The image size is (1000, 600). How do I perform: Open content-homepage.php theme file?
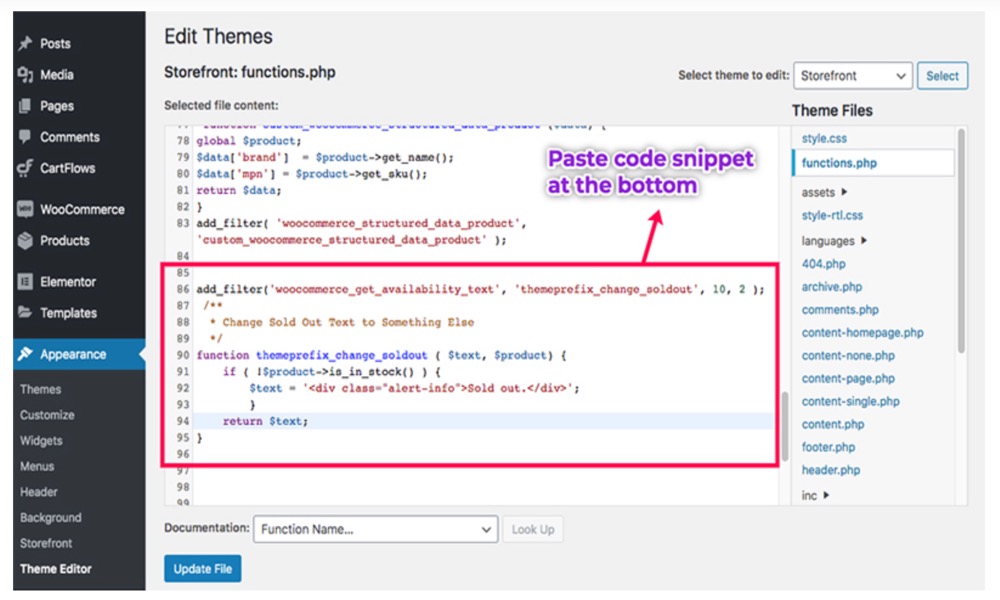[862, 333]
